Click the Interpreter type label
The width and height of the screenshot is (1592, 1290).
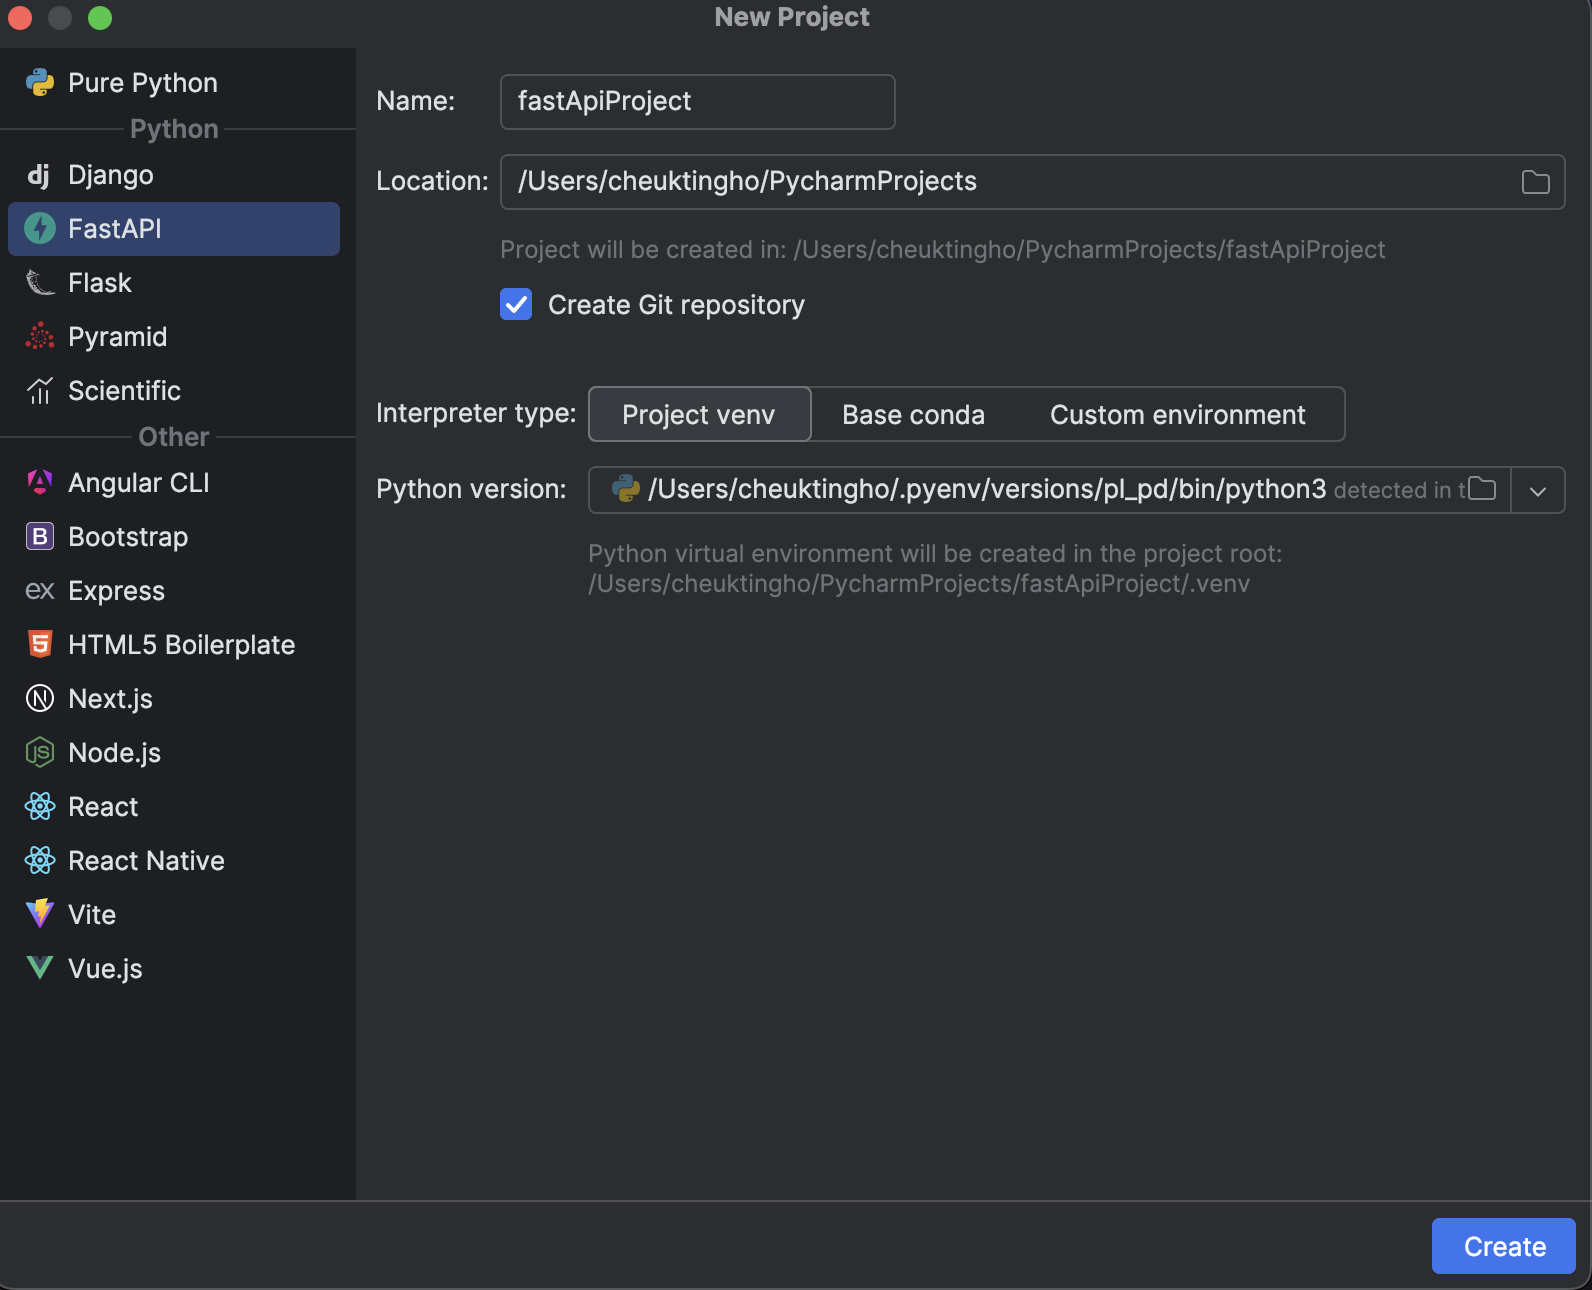[x=476, y=413]
